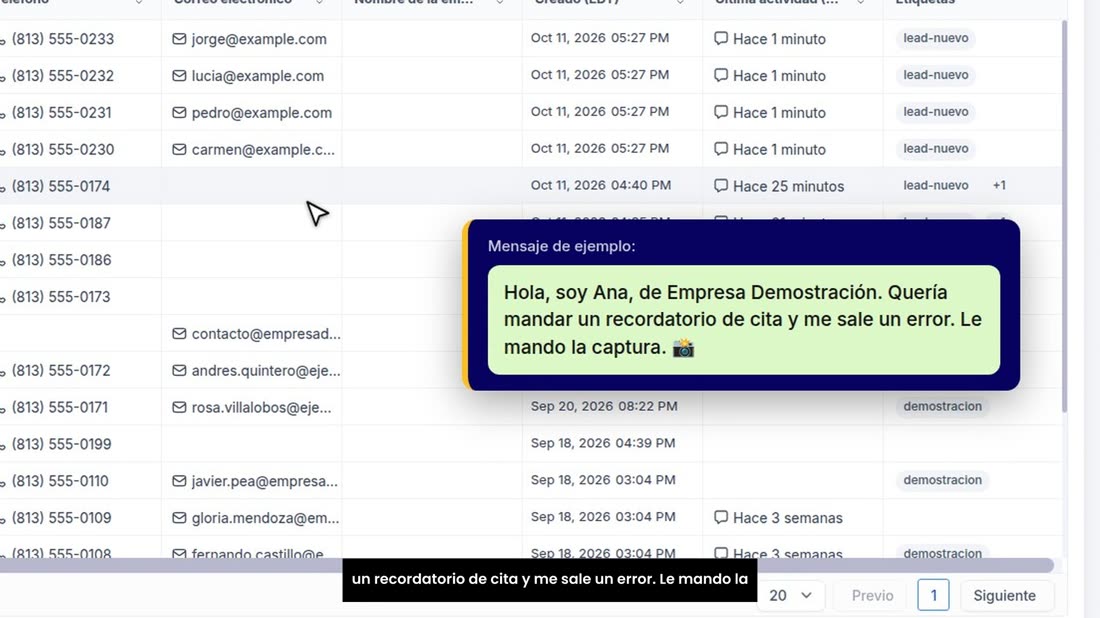Click the envelope icon beside andres.quintero@eje...
Viewport: 1100px width, 618px height.
coord(179,370)
